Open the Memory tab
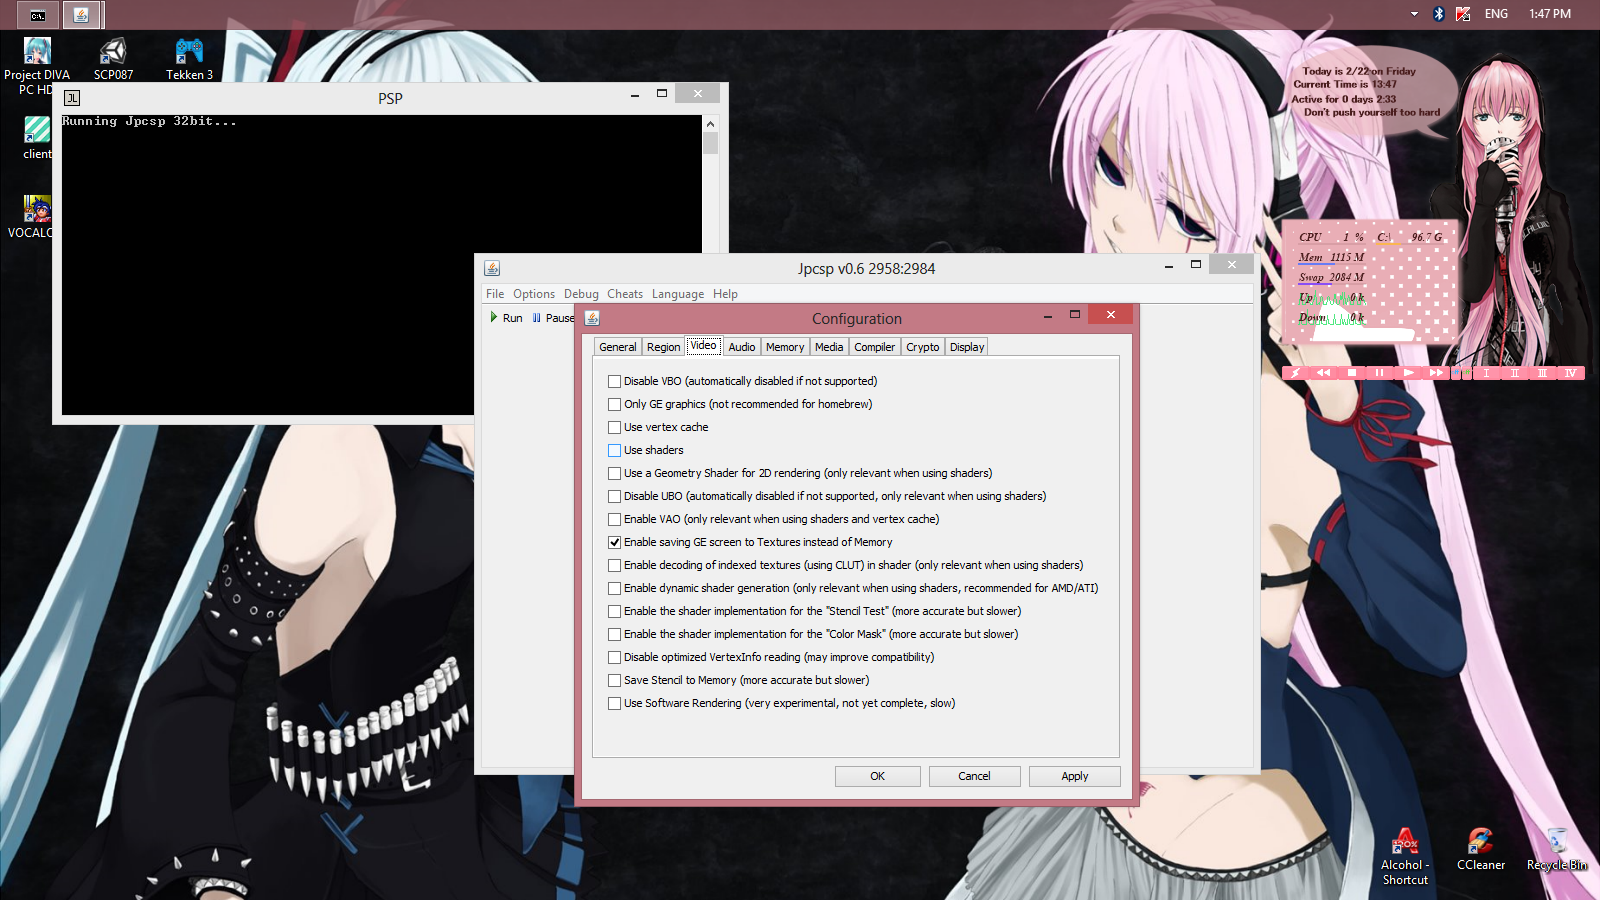The width and height of the screenshot is (1600, 900). point(785,347)
